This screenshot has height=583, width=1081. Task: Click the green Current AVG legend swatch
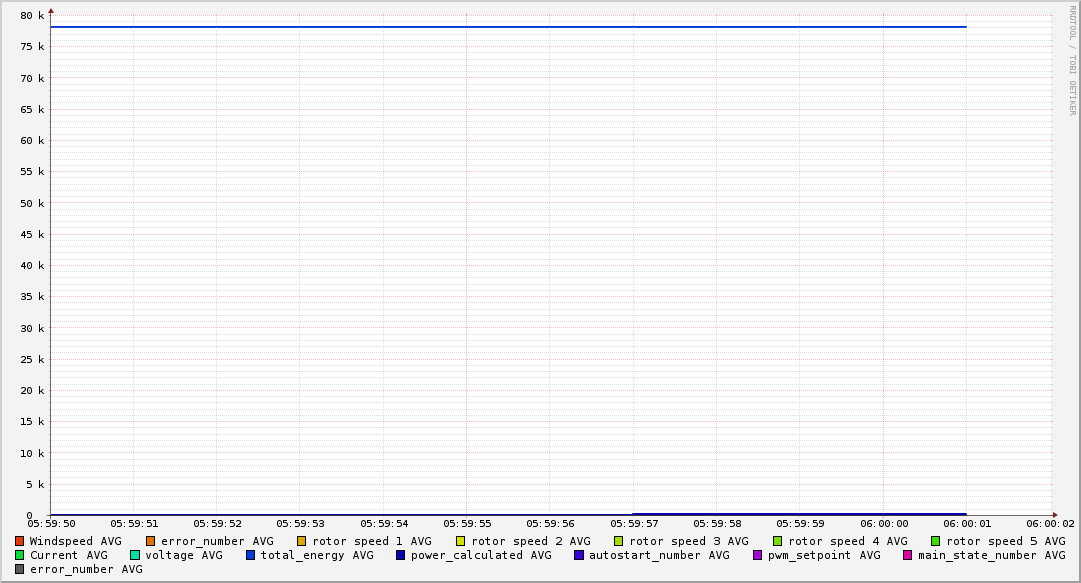19,555
